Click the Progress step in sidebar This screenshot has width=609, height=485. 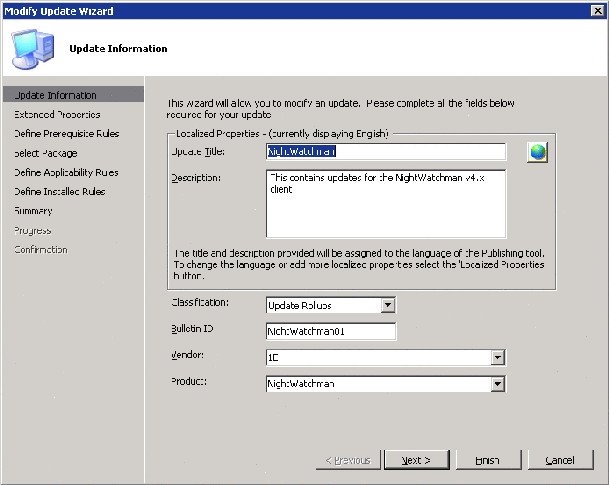tap(33, 230)
